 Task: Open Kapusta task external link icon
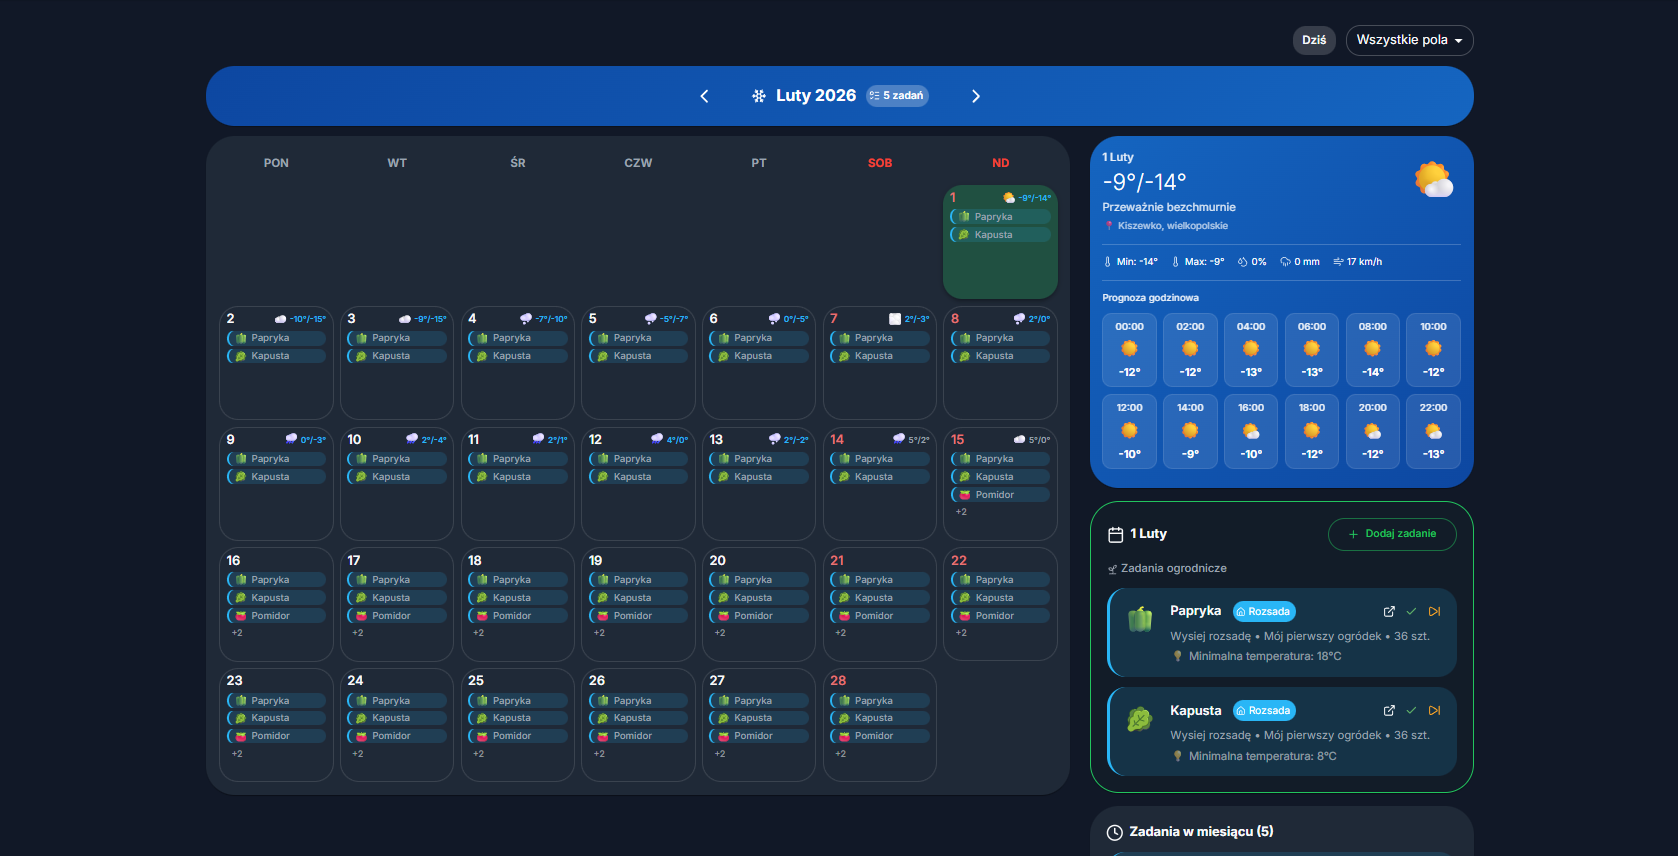1389,711
